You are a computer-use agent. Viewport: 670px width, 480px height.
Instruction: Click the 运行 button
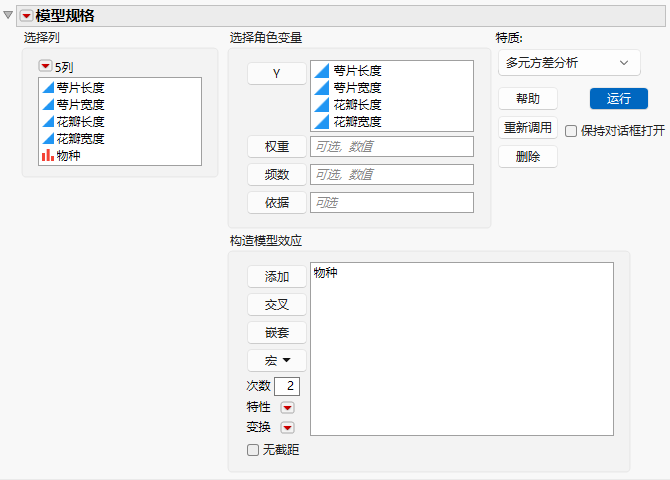pos(618,99)
